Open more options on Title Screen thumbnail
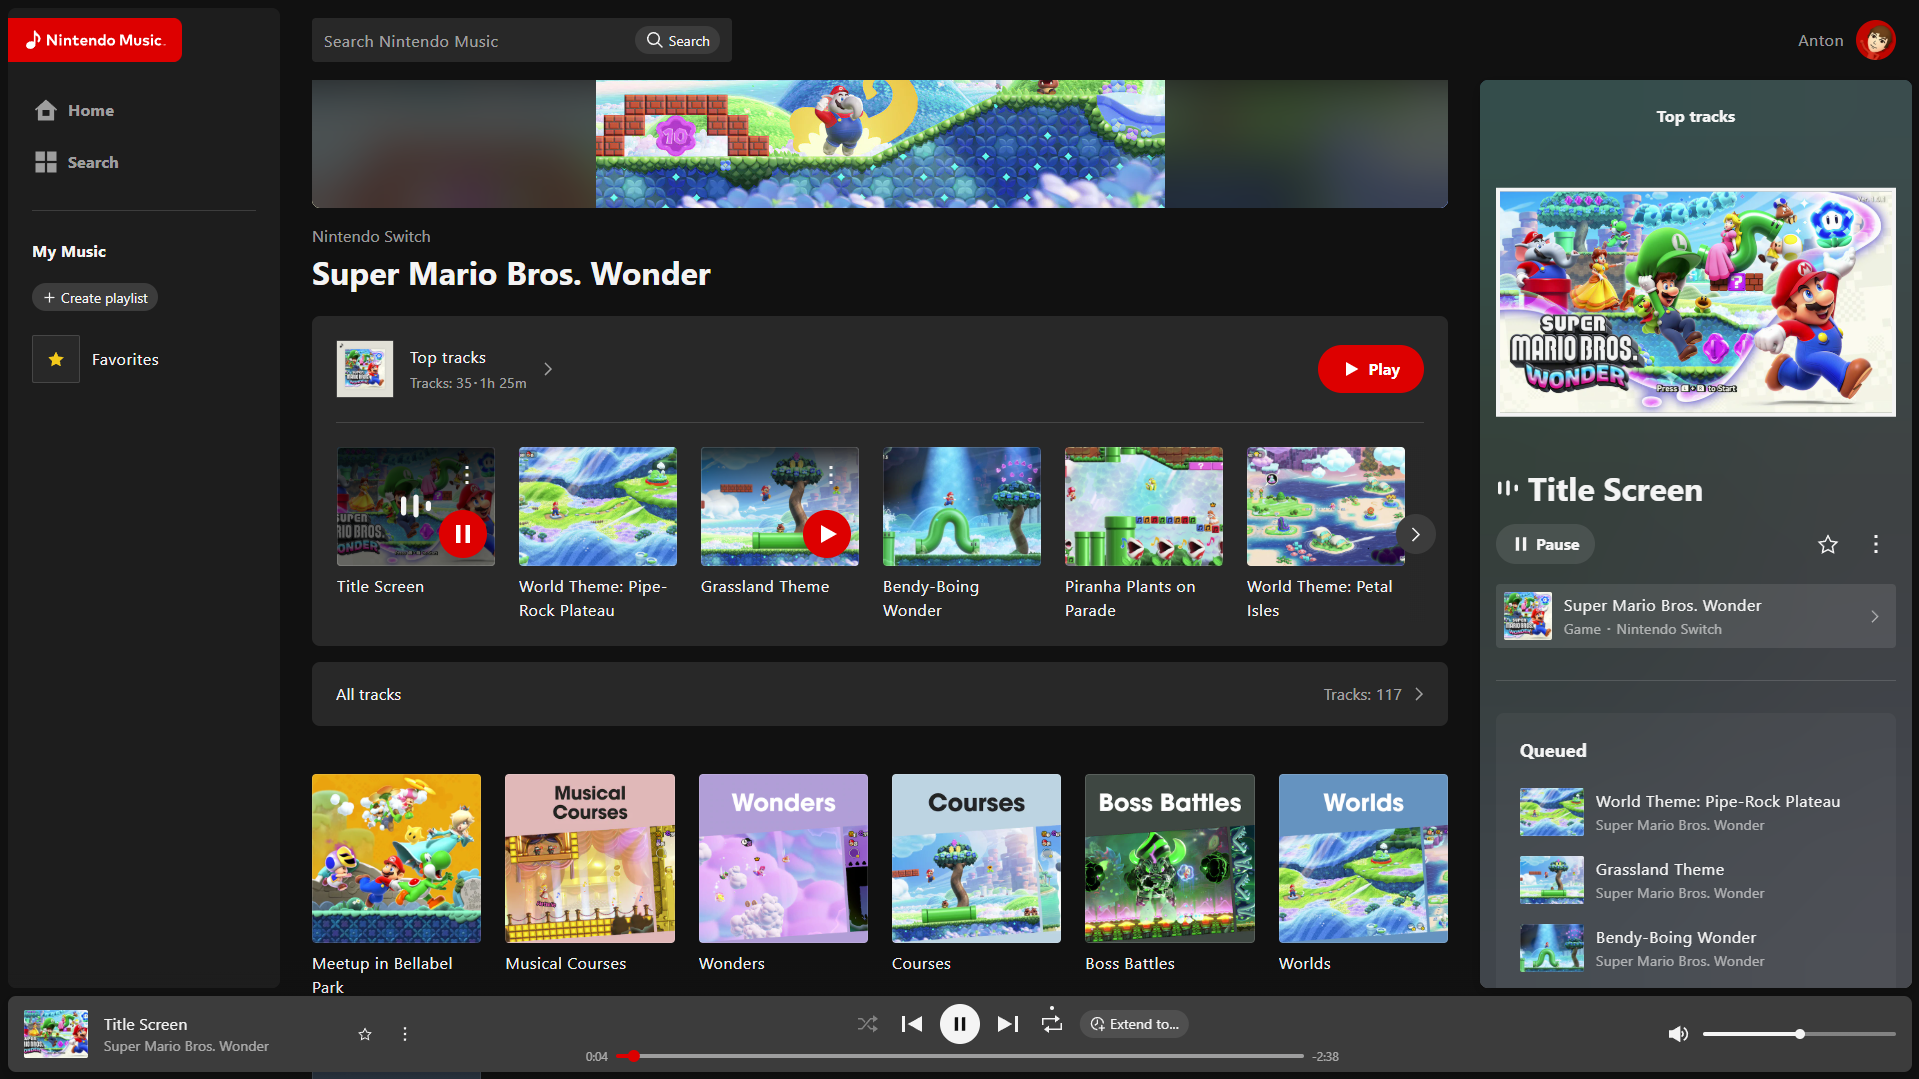The image size is (1919, 1079). pyautogui.click(x=466, y=474)
